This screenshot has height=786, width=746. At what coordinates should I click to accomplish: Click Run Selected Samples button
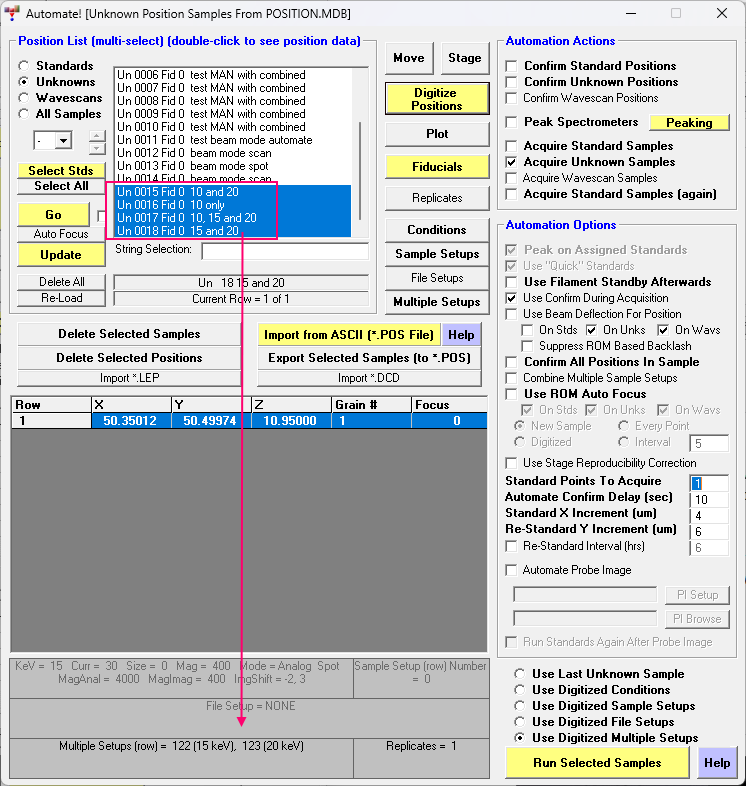tap(597, 763)
